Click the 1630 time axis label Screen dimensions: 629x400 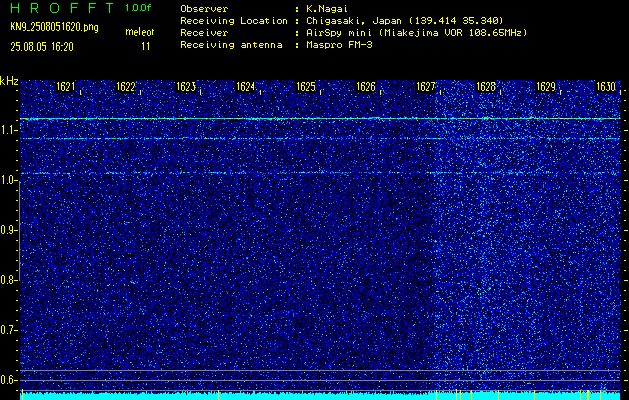[x=606, y=87]
